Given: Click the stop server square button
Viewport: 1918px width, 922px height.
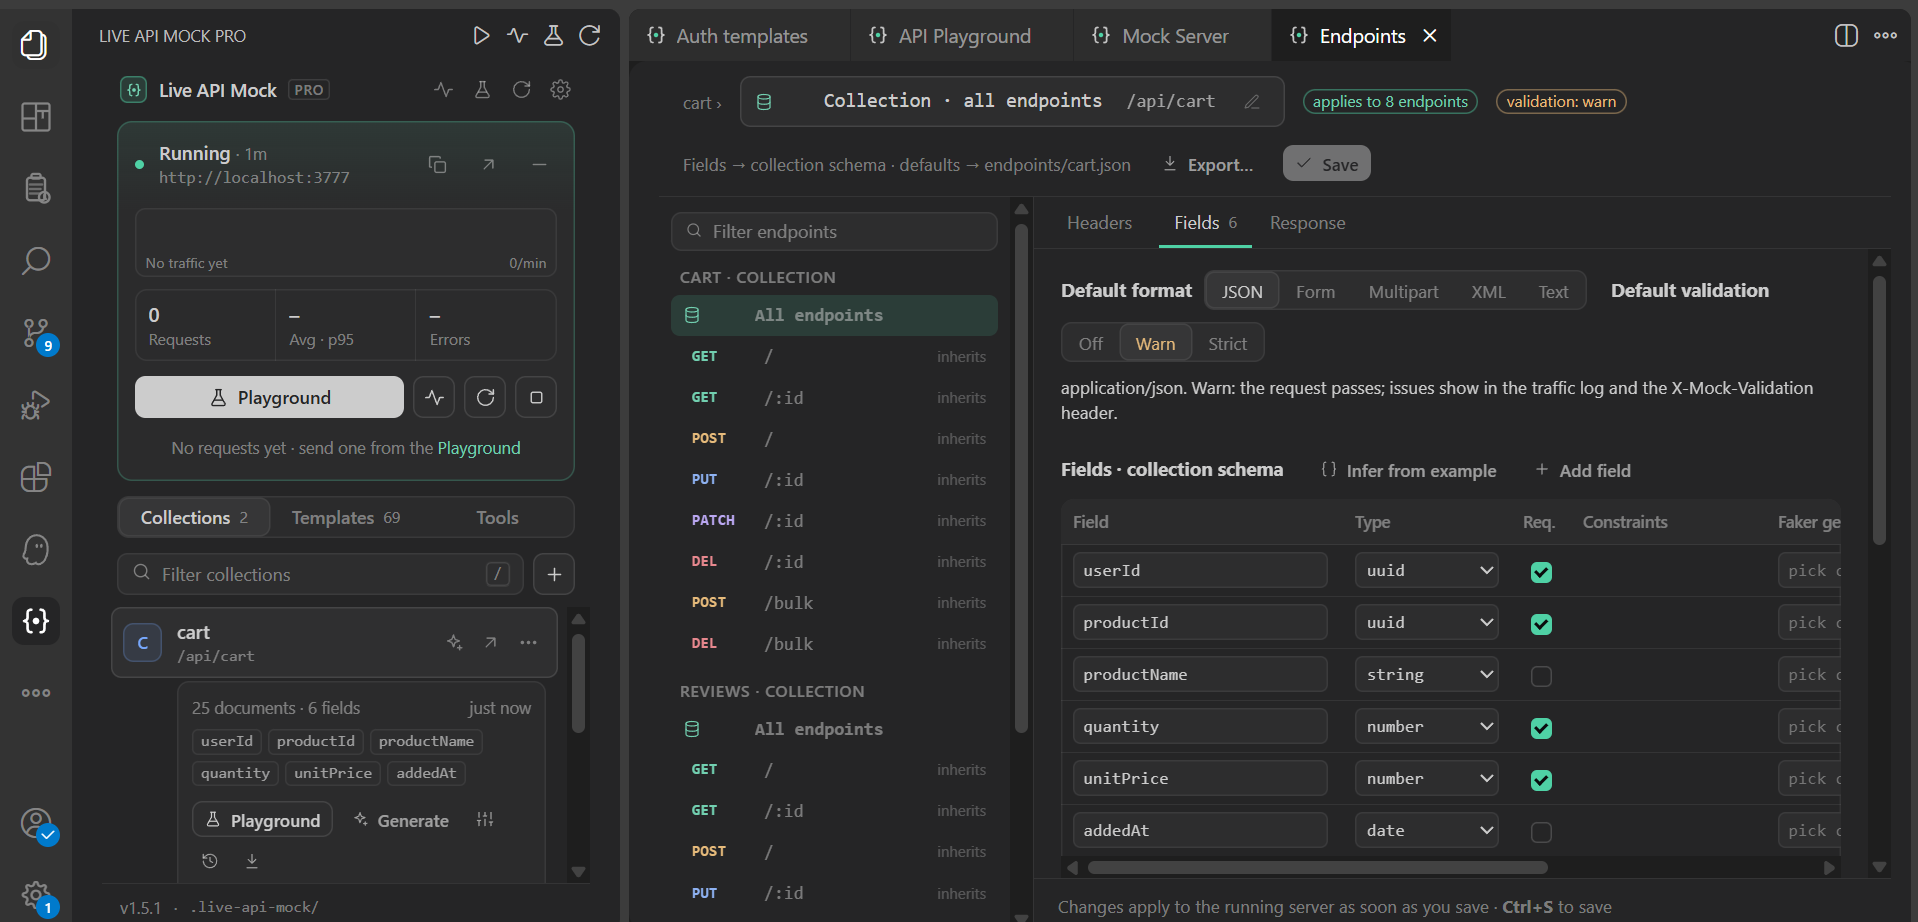Looking at the screenshot, I should (536, 397).
